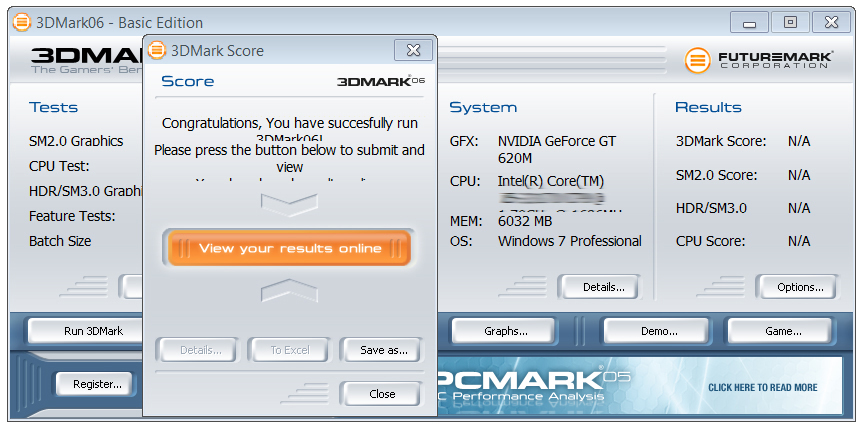This screenshot has width=861, height=429.
Task: Click the 3DMark Score dialog title icon
Action: pos(157,50)
